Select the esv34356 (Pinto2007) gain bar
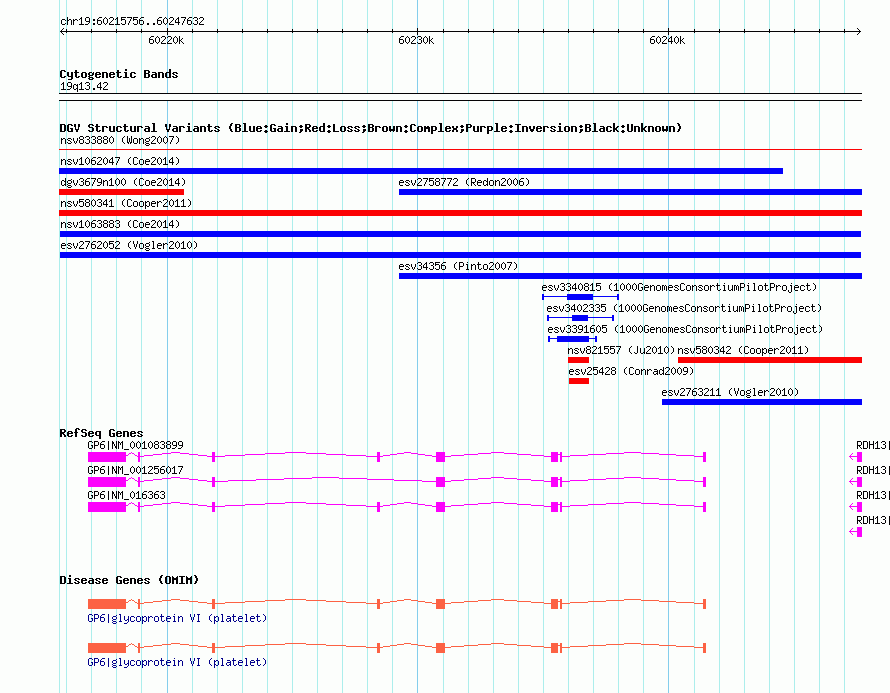The image size is (890, 693). click(x=630, y=276)
